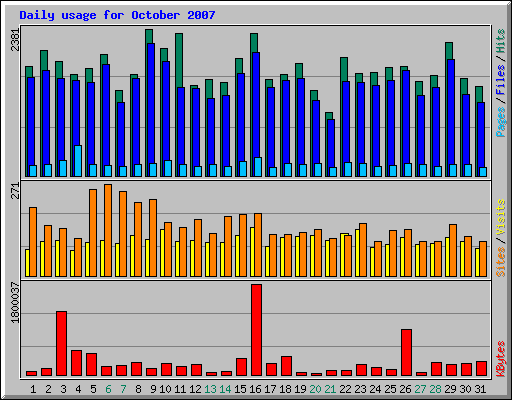This screenshot has height=400, width=512.
Task: Select the red KBytes bar for day 18
Action: [x=286, y=366]
